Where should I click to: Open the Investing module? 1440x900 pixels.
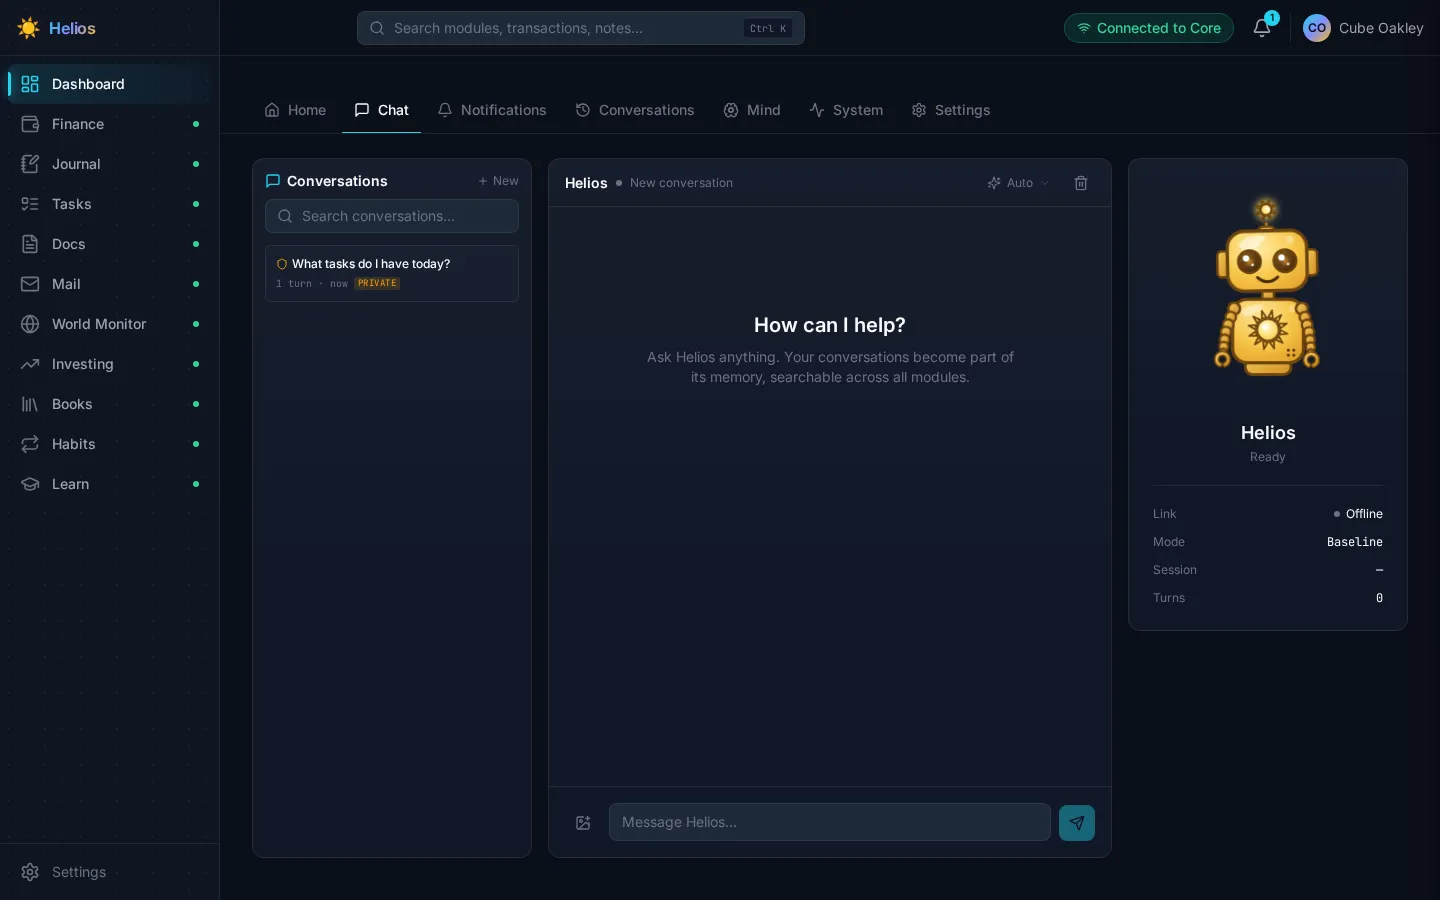click(109, 364)
